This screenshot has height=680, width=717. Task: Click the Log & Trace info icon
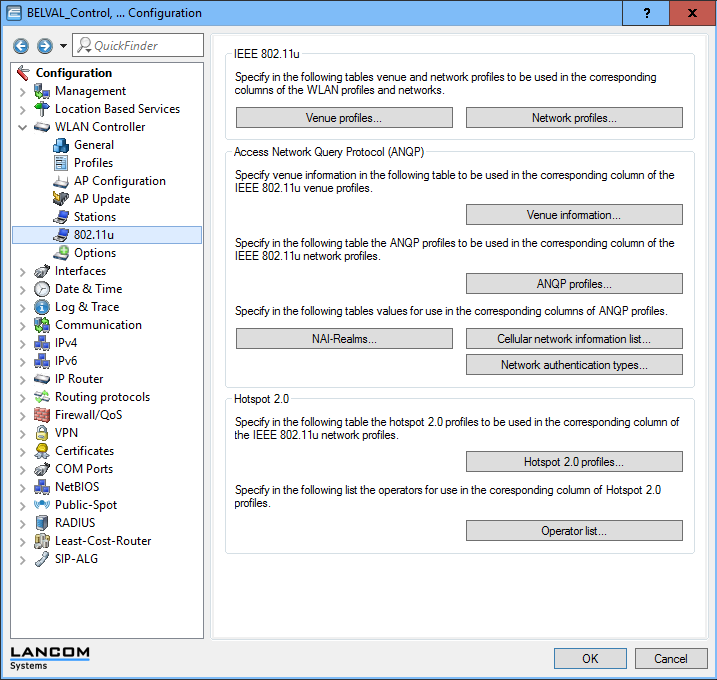42,307
